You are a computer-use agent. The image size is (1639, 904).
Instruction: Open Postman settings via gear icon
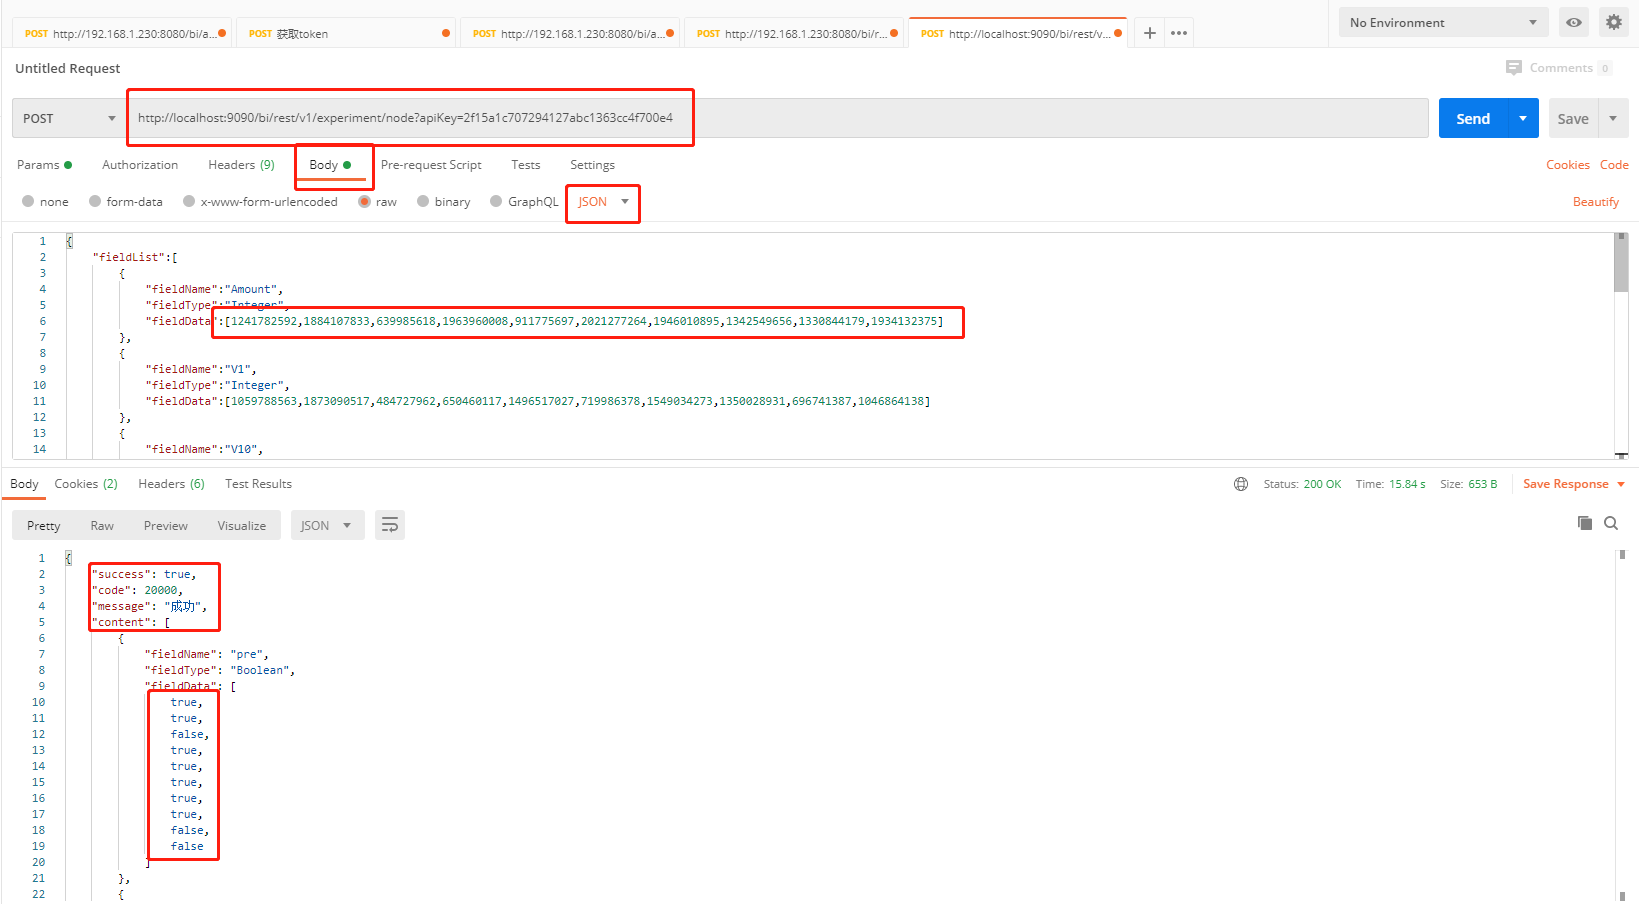pyautogui.click(x=1615, y=22)
